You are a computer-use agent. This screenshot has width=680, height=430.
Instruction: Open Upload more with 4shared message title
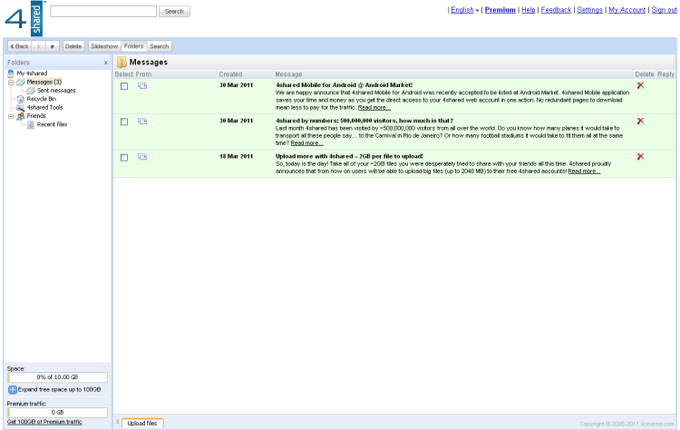(350, 156)
